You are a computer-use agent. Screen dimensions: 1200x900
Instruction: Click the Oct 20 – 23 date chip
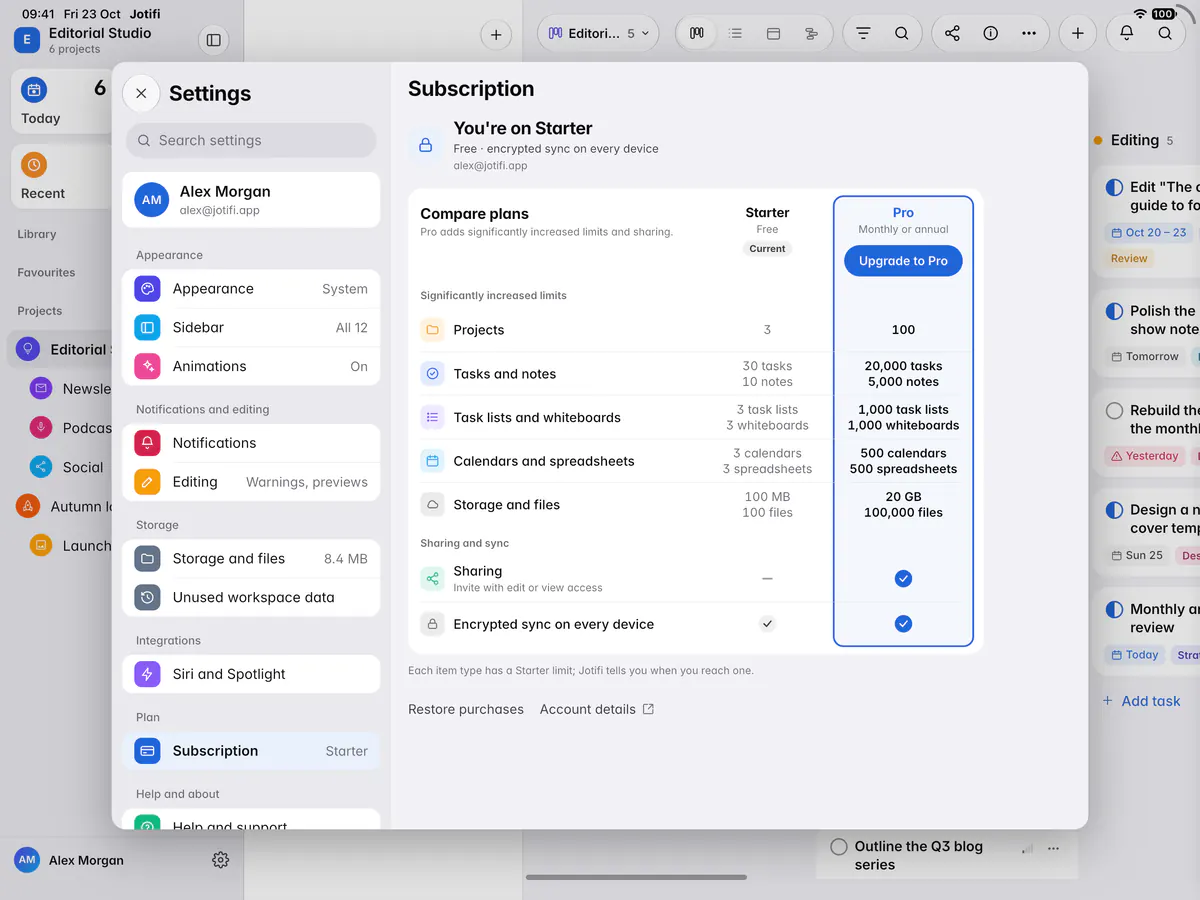(1148, 232)
